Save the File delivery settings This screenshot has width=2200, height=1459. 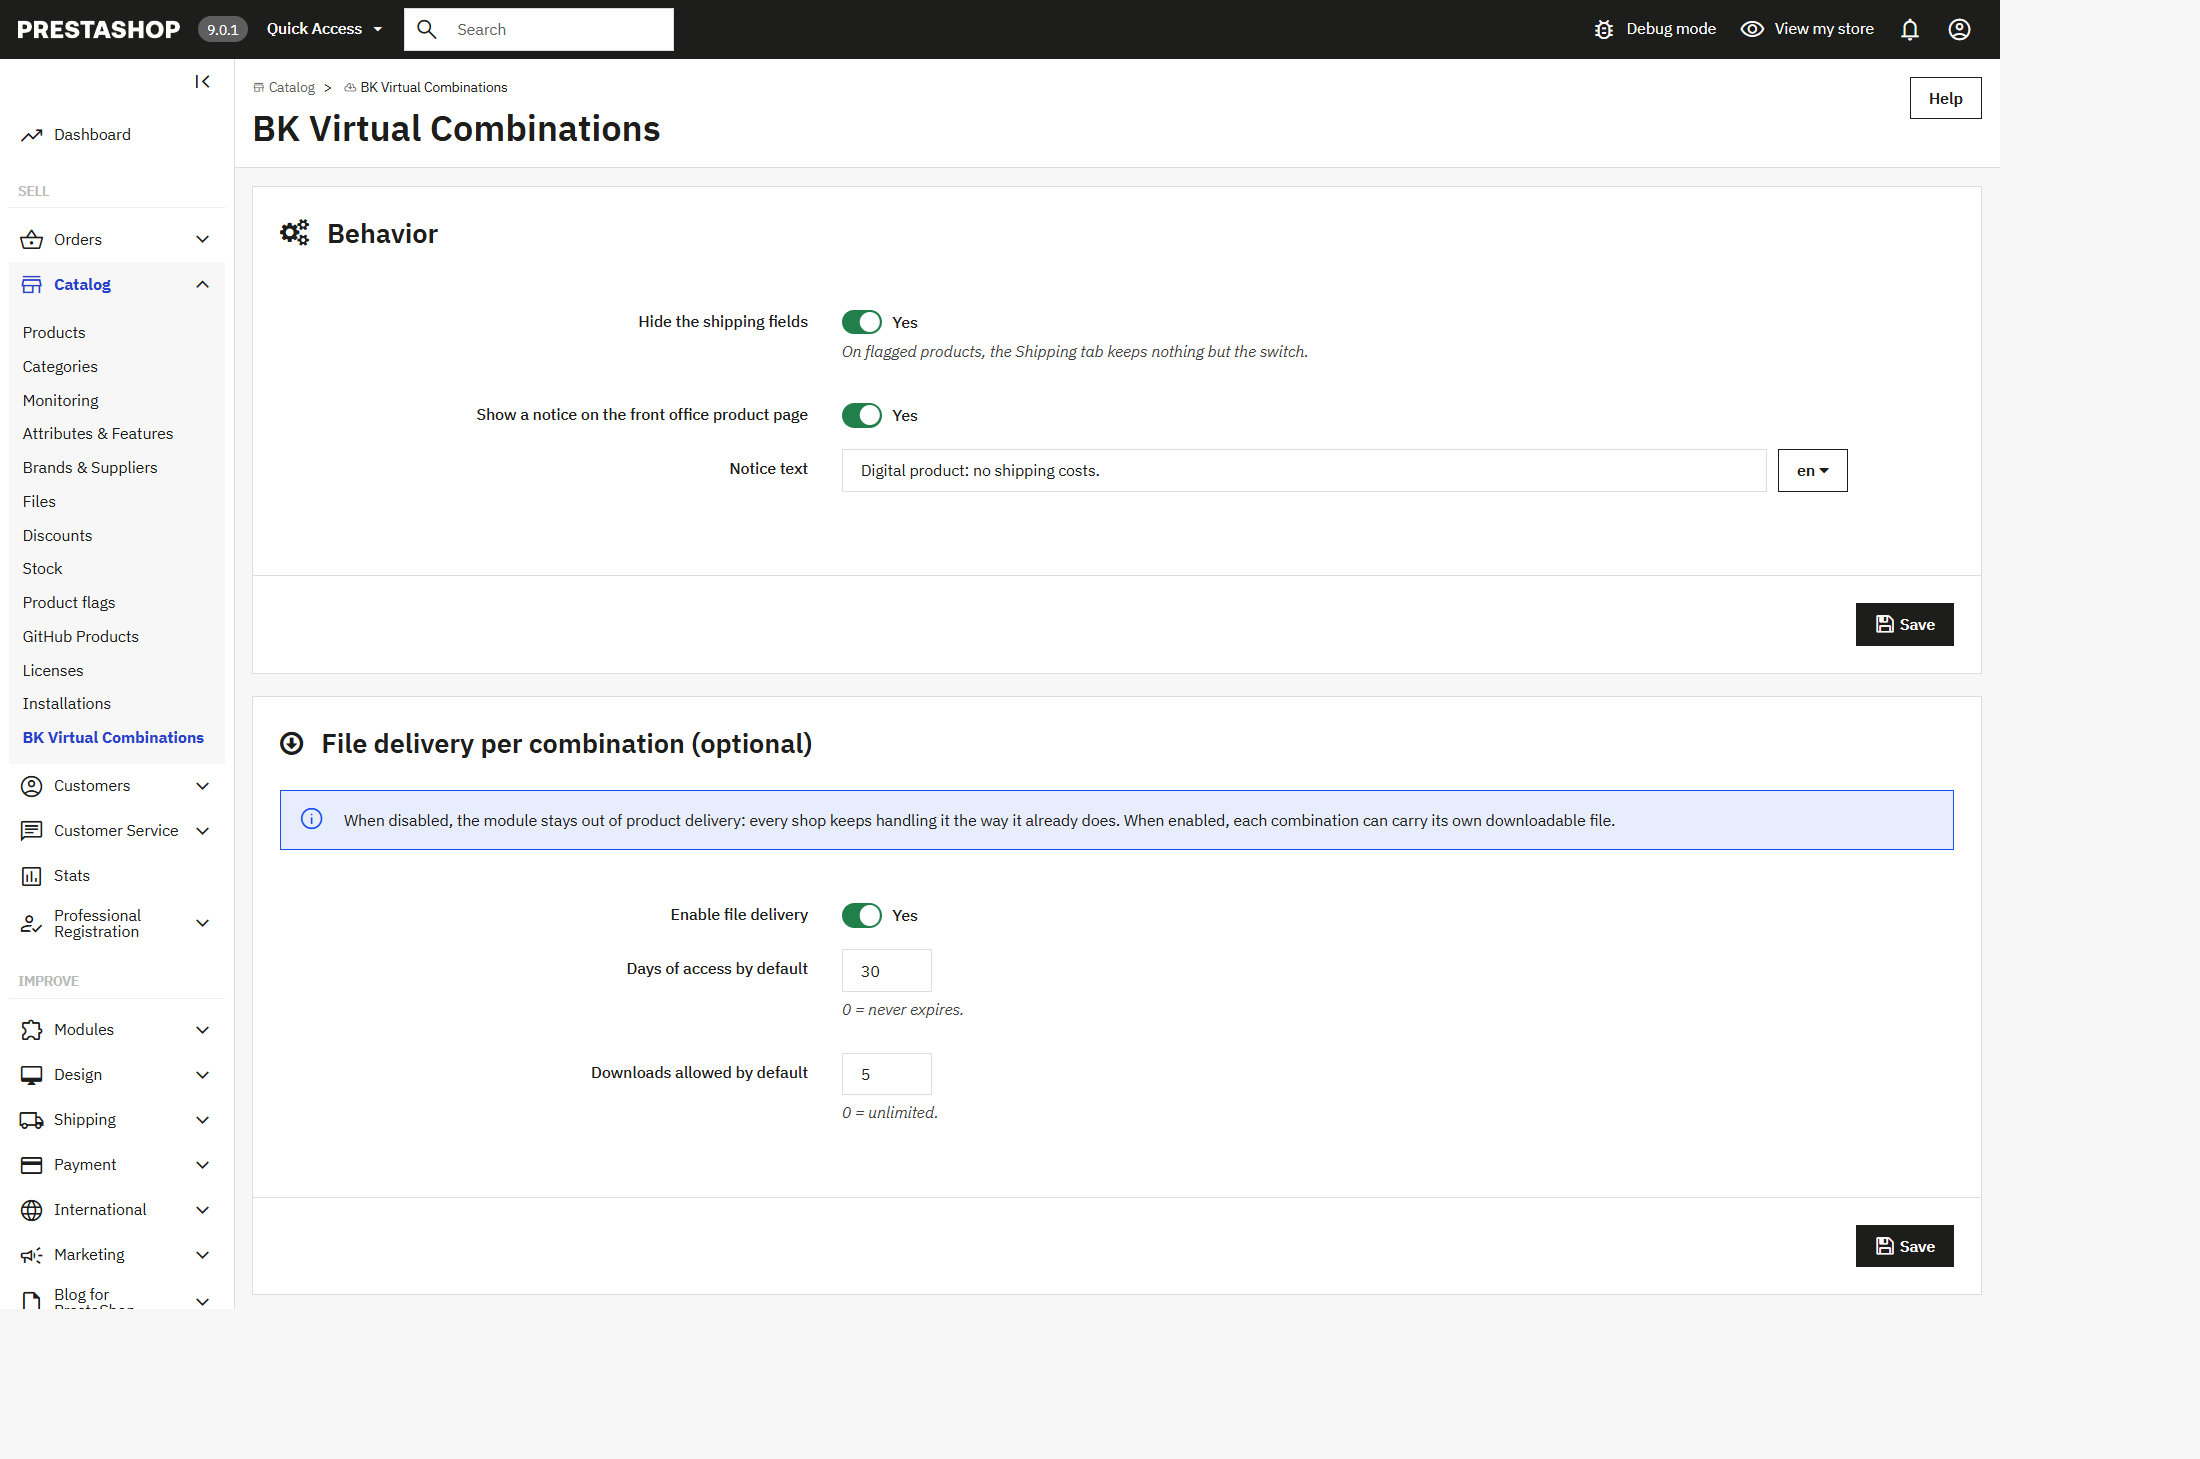[1904, 1246]
